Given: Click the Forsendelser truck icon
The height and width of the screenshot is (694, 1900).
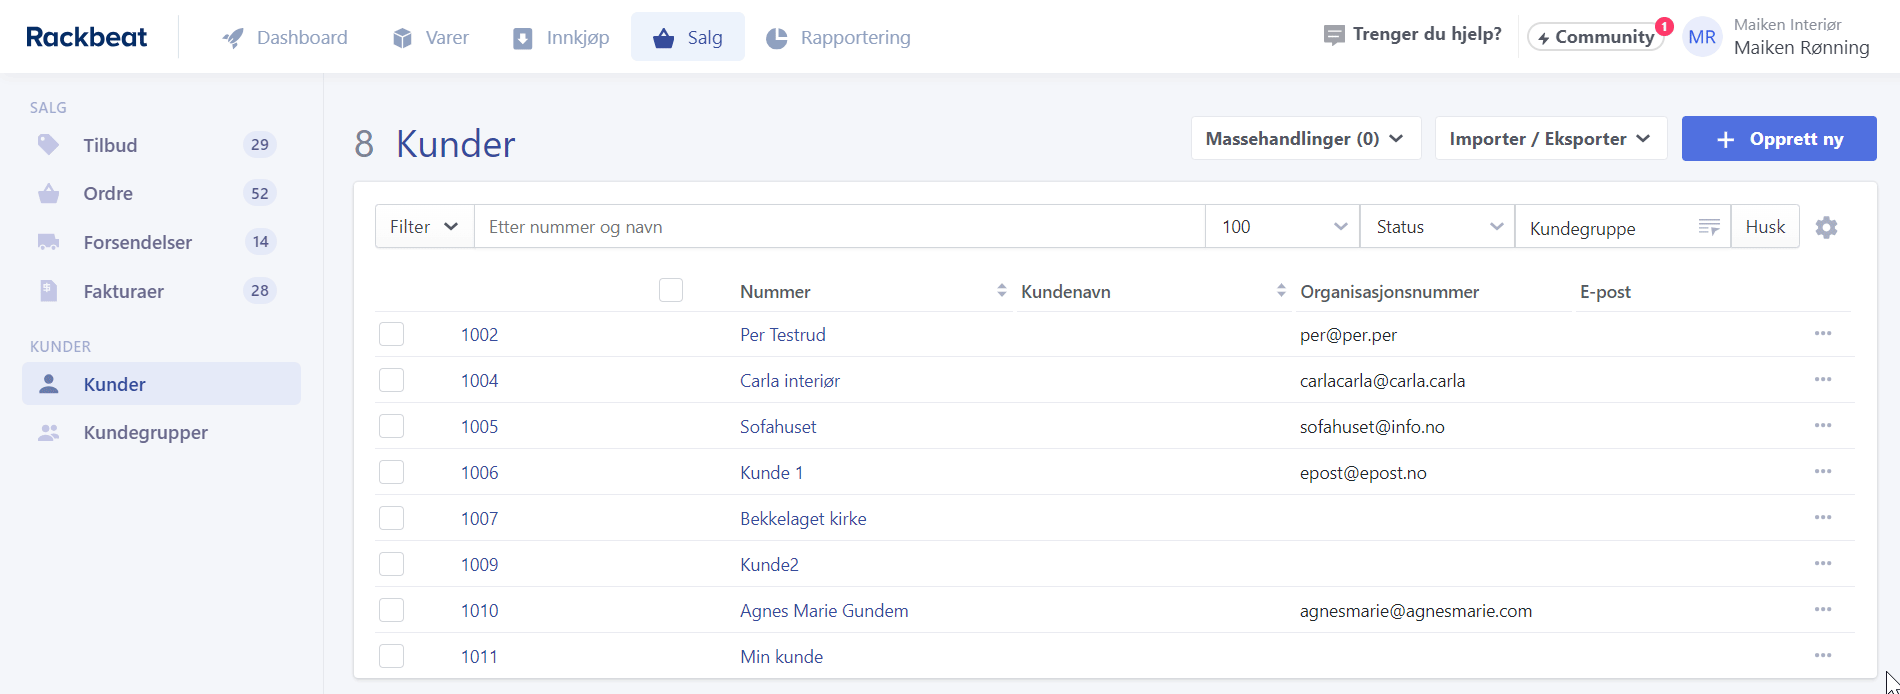Looking at the screenshot, I should [x=48, y=242].
